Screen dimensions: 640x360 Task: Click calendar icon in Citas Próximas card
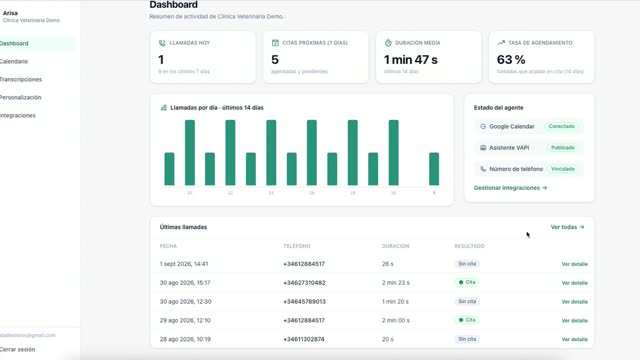275,43
